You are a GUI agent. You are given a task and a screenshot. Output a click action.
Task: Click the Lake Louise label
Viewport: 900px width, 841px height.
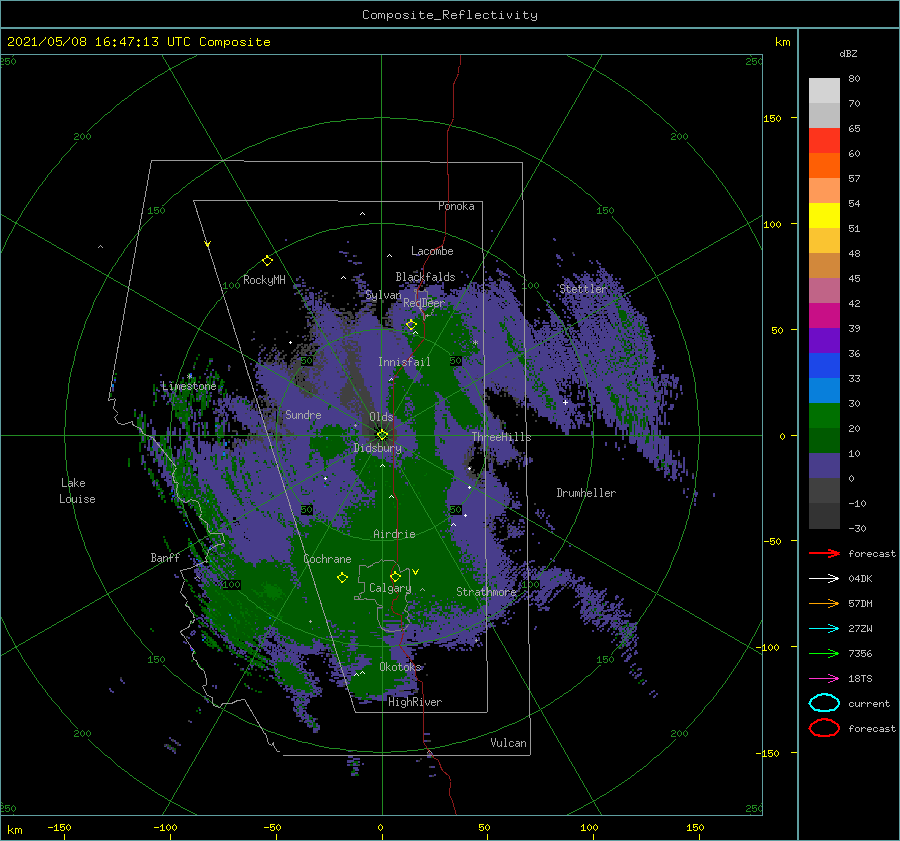(x=77, y=491)
